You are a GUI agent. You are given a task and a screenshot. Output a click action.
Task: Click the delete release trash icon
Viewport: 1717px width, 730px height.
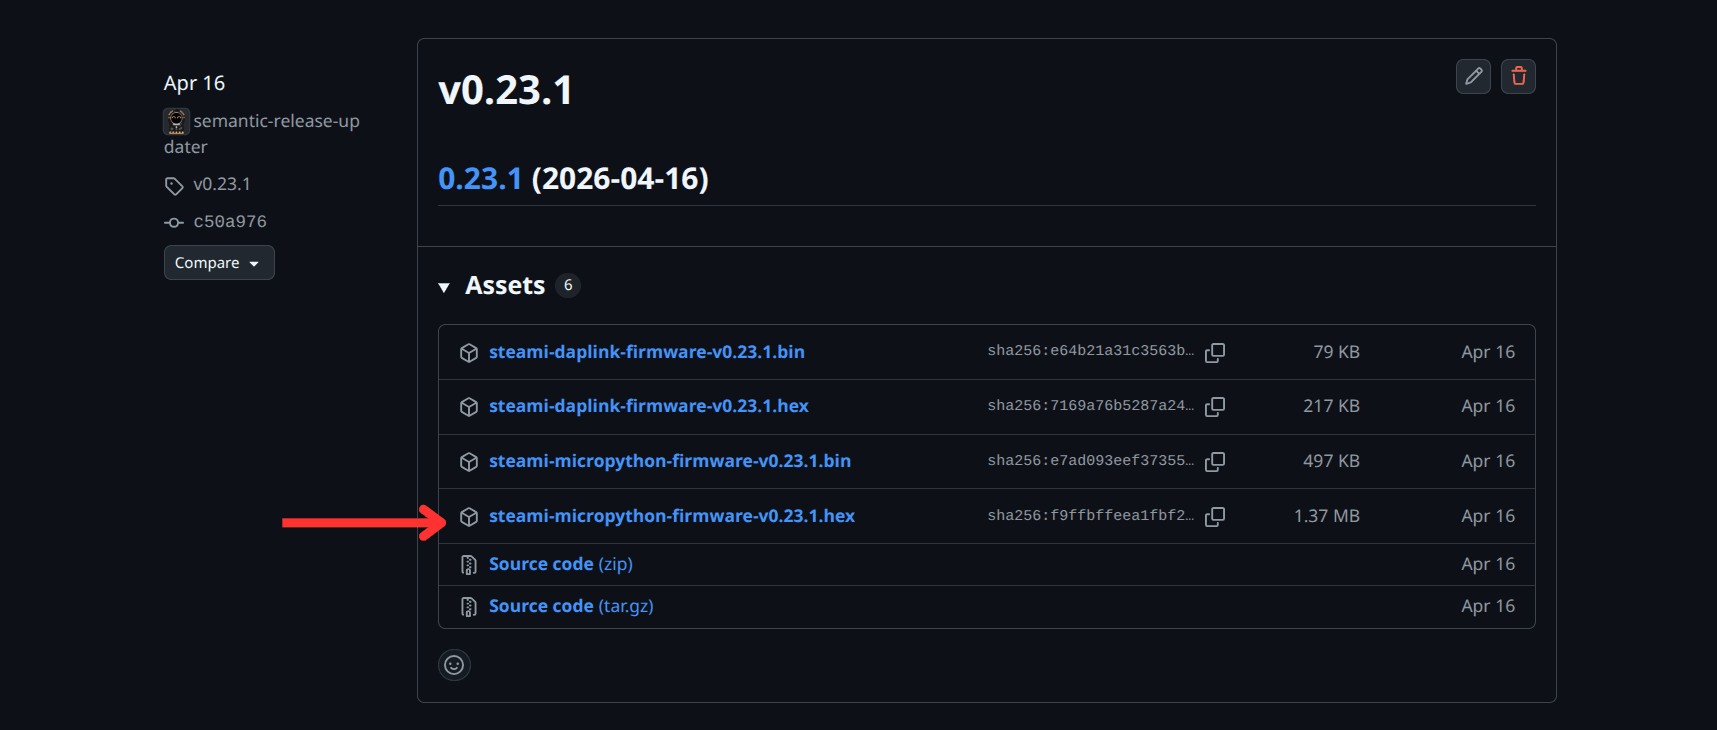click(1518, 76)
